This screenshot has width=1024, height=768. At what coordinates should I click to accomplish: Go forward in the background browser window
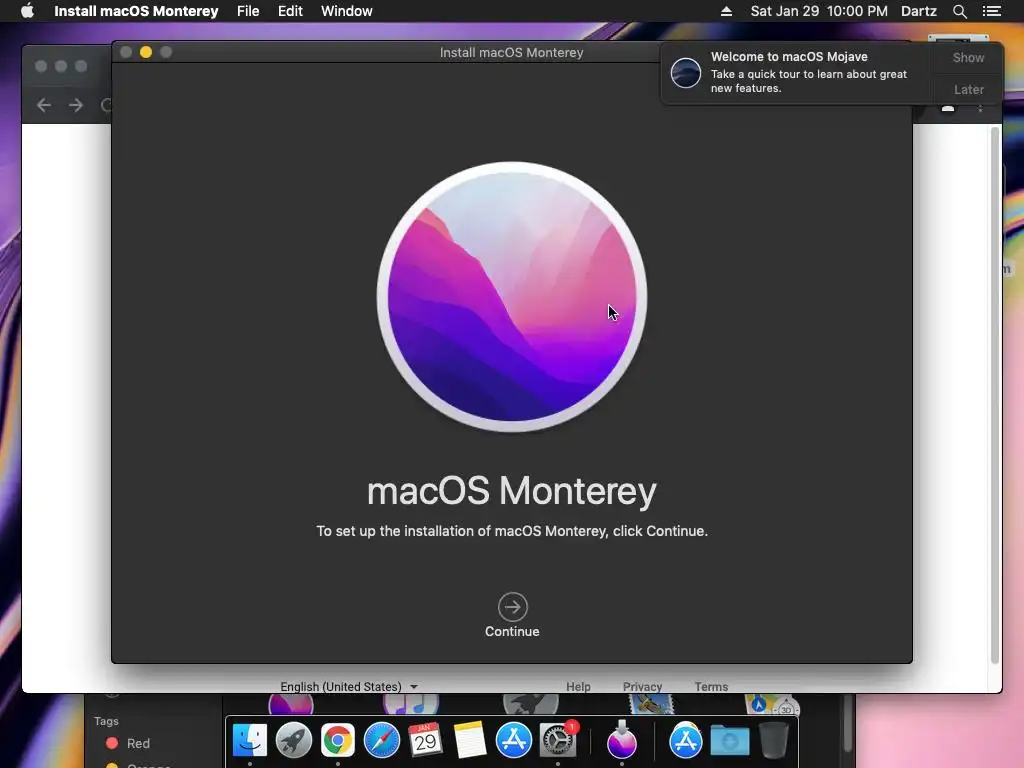(76, 104)
